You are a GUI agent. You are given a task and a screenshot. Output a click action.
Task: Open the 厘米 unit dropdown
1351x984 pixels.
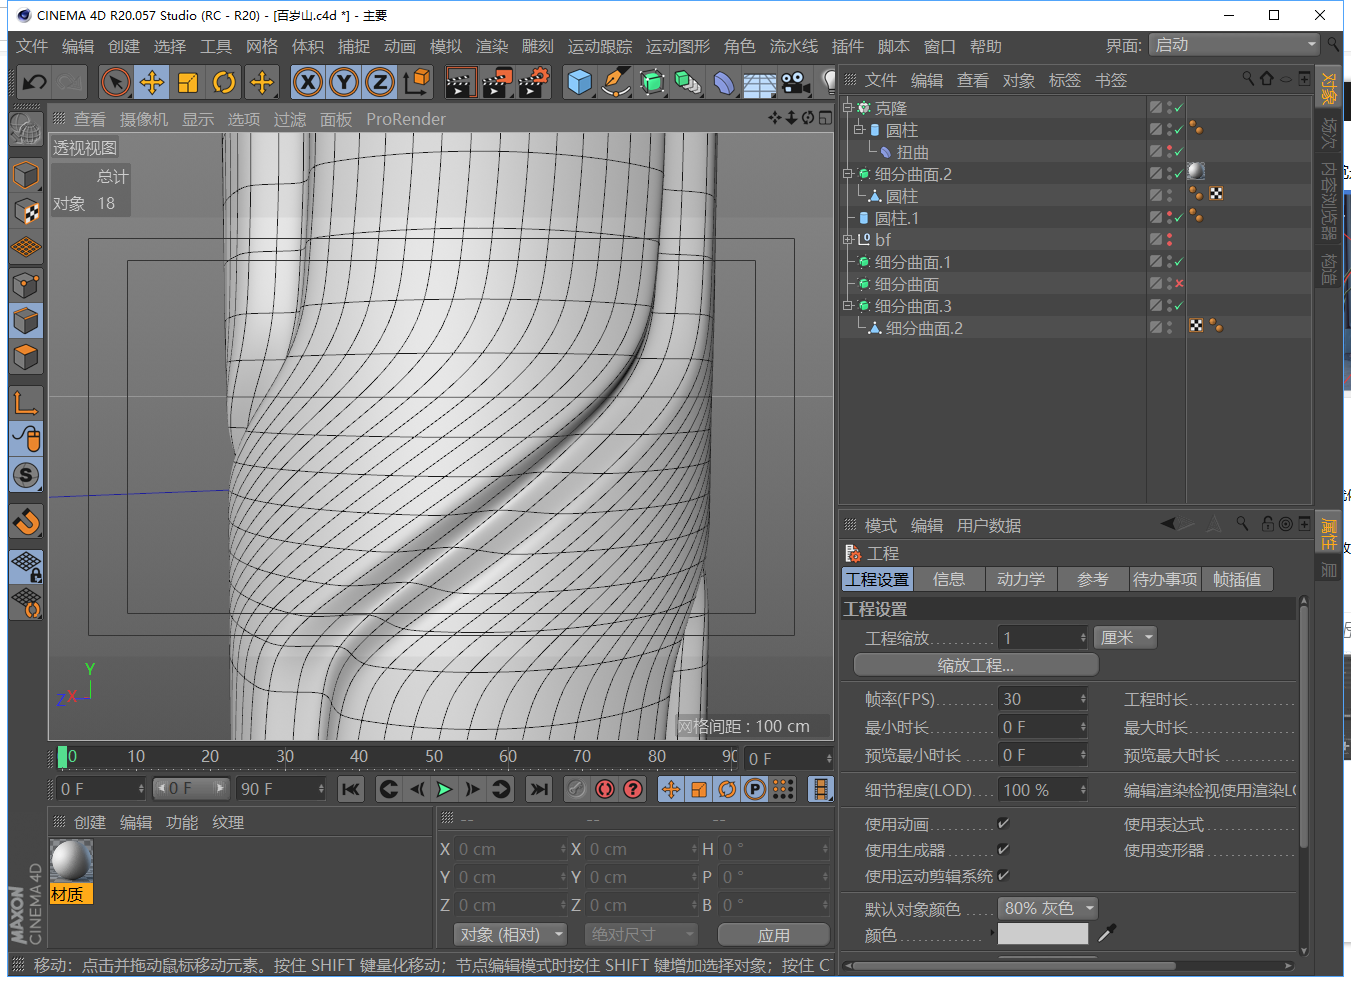1126,637
